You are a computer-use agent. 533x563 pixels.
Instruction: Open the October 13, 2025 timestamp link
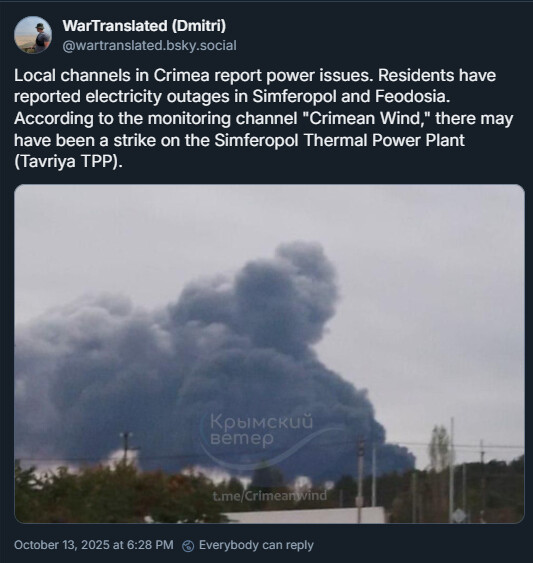(x=94, y=545)
